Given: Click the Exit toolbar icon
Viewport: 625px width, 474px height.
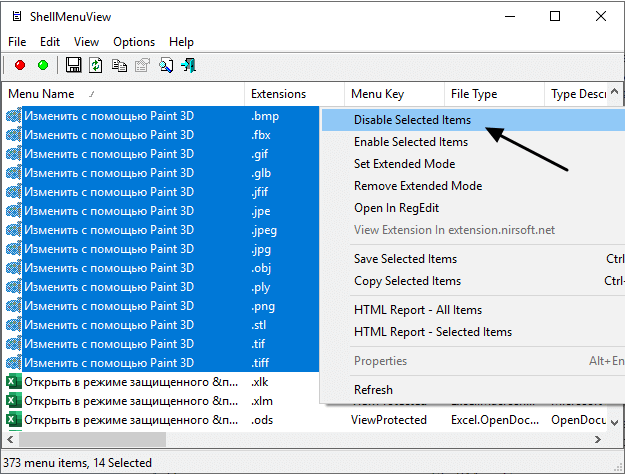Looking at the screenshot, I should [189, 65].
